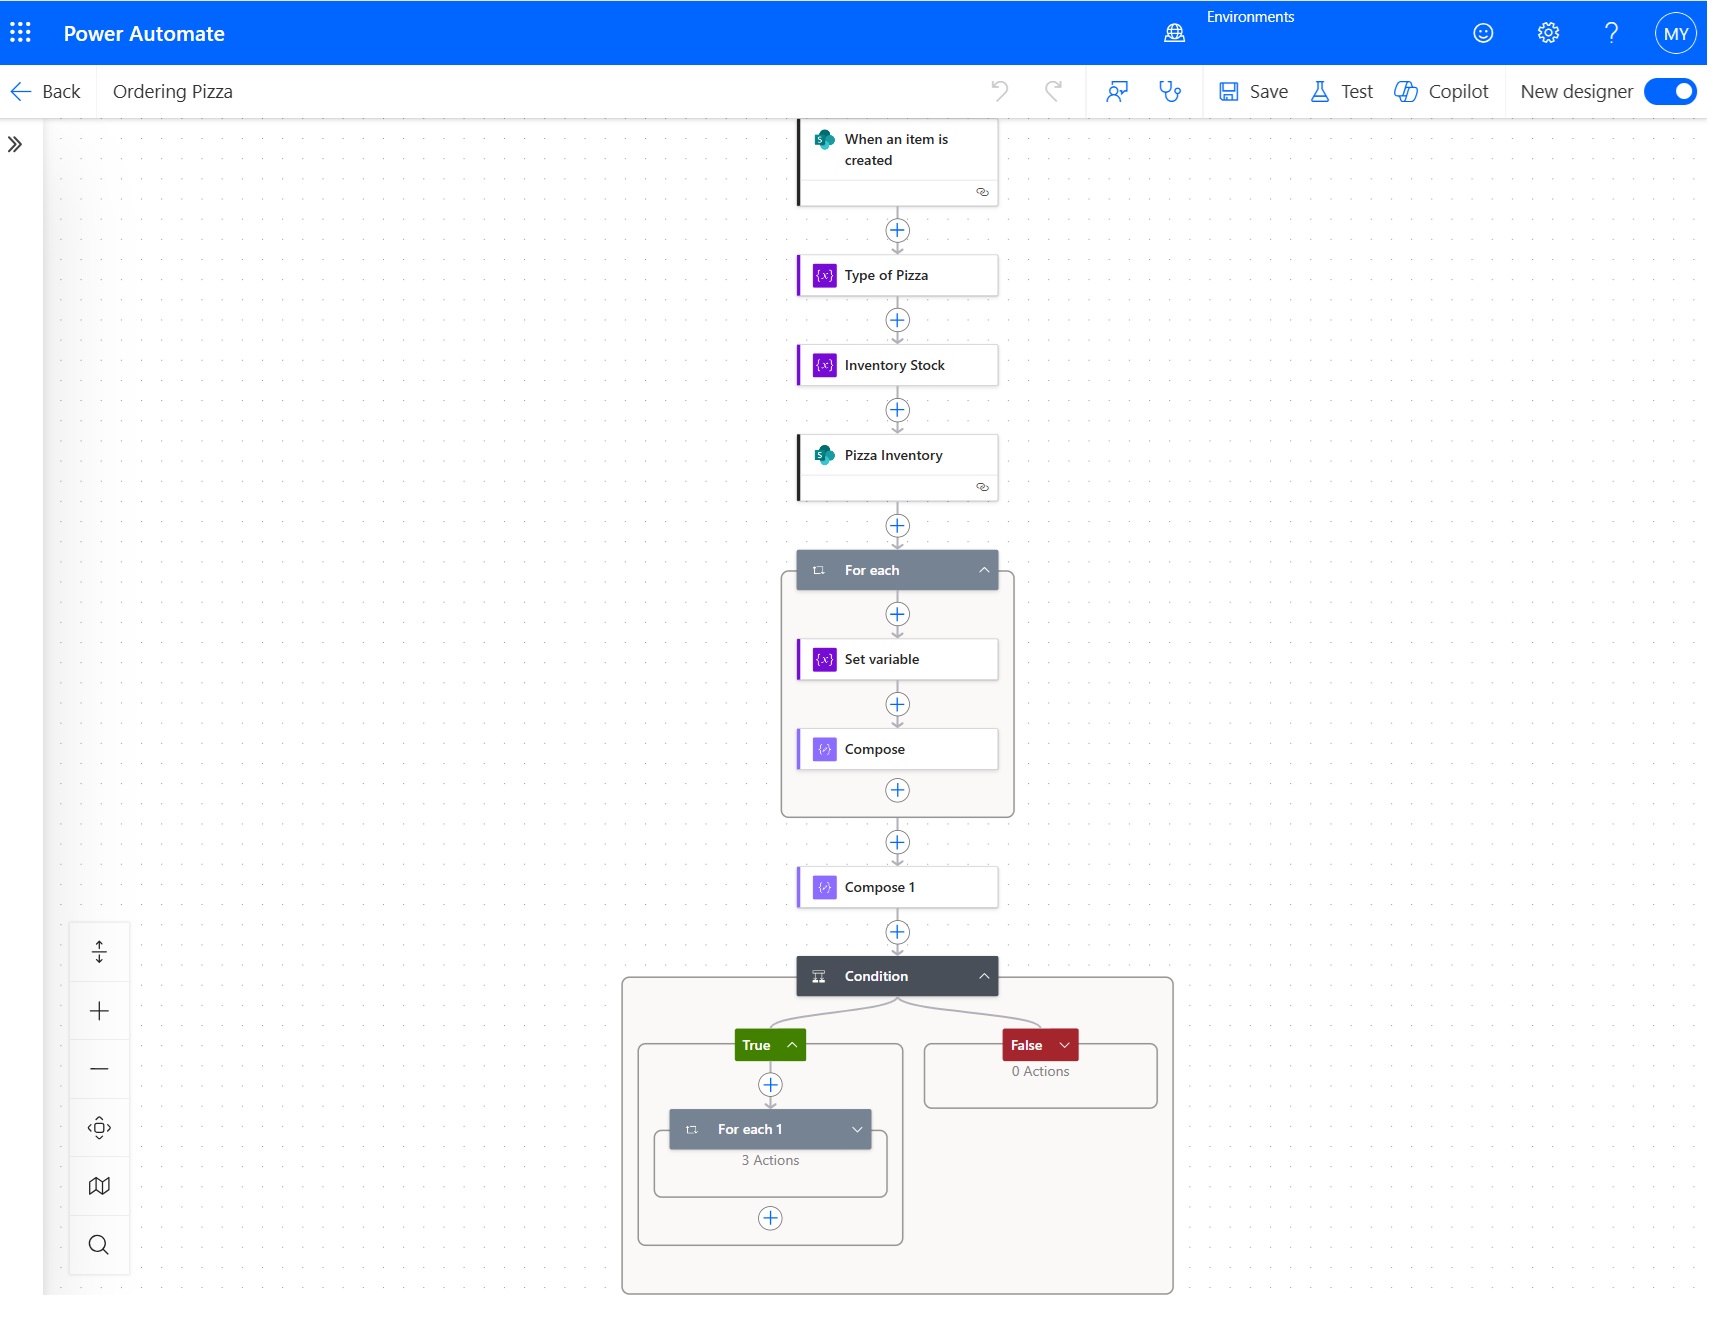Turn off the New designer toggle
The height and width of the screenshot is (1331, 1719).
(1669, 92)
